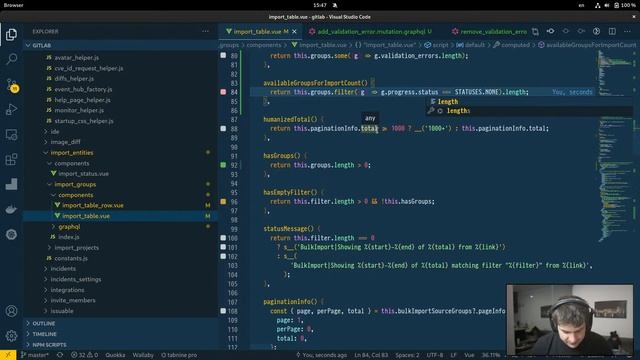
Task: Click Ln 84, Col 83 cursor position
Action: [371, 355]
